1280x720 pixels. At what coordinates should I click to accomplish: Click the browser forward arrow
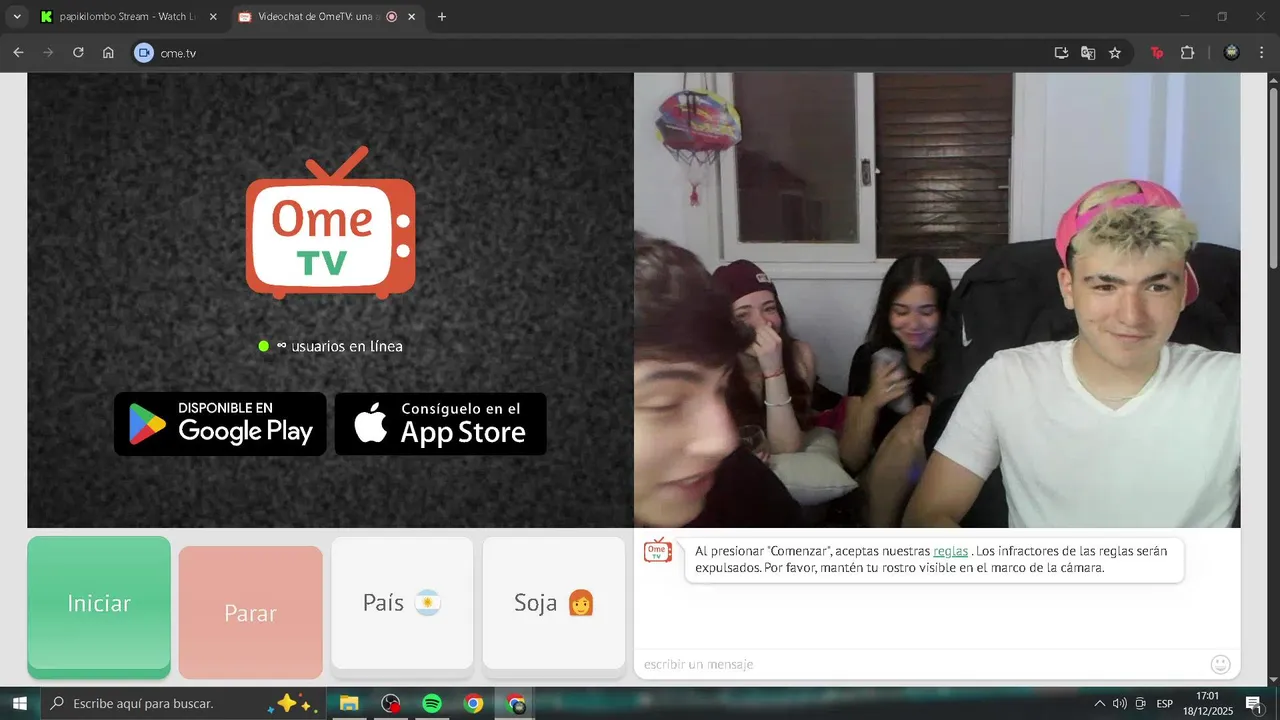pyautogui.click(x=48, y=53)
